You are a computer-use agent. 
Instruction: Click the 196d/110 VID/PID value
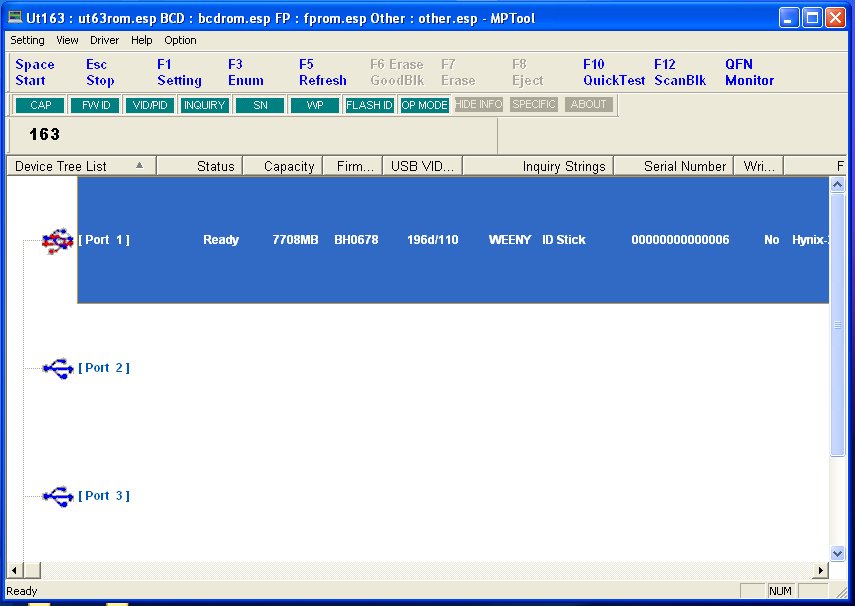coord(432,240)
